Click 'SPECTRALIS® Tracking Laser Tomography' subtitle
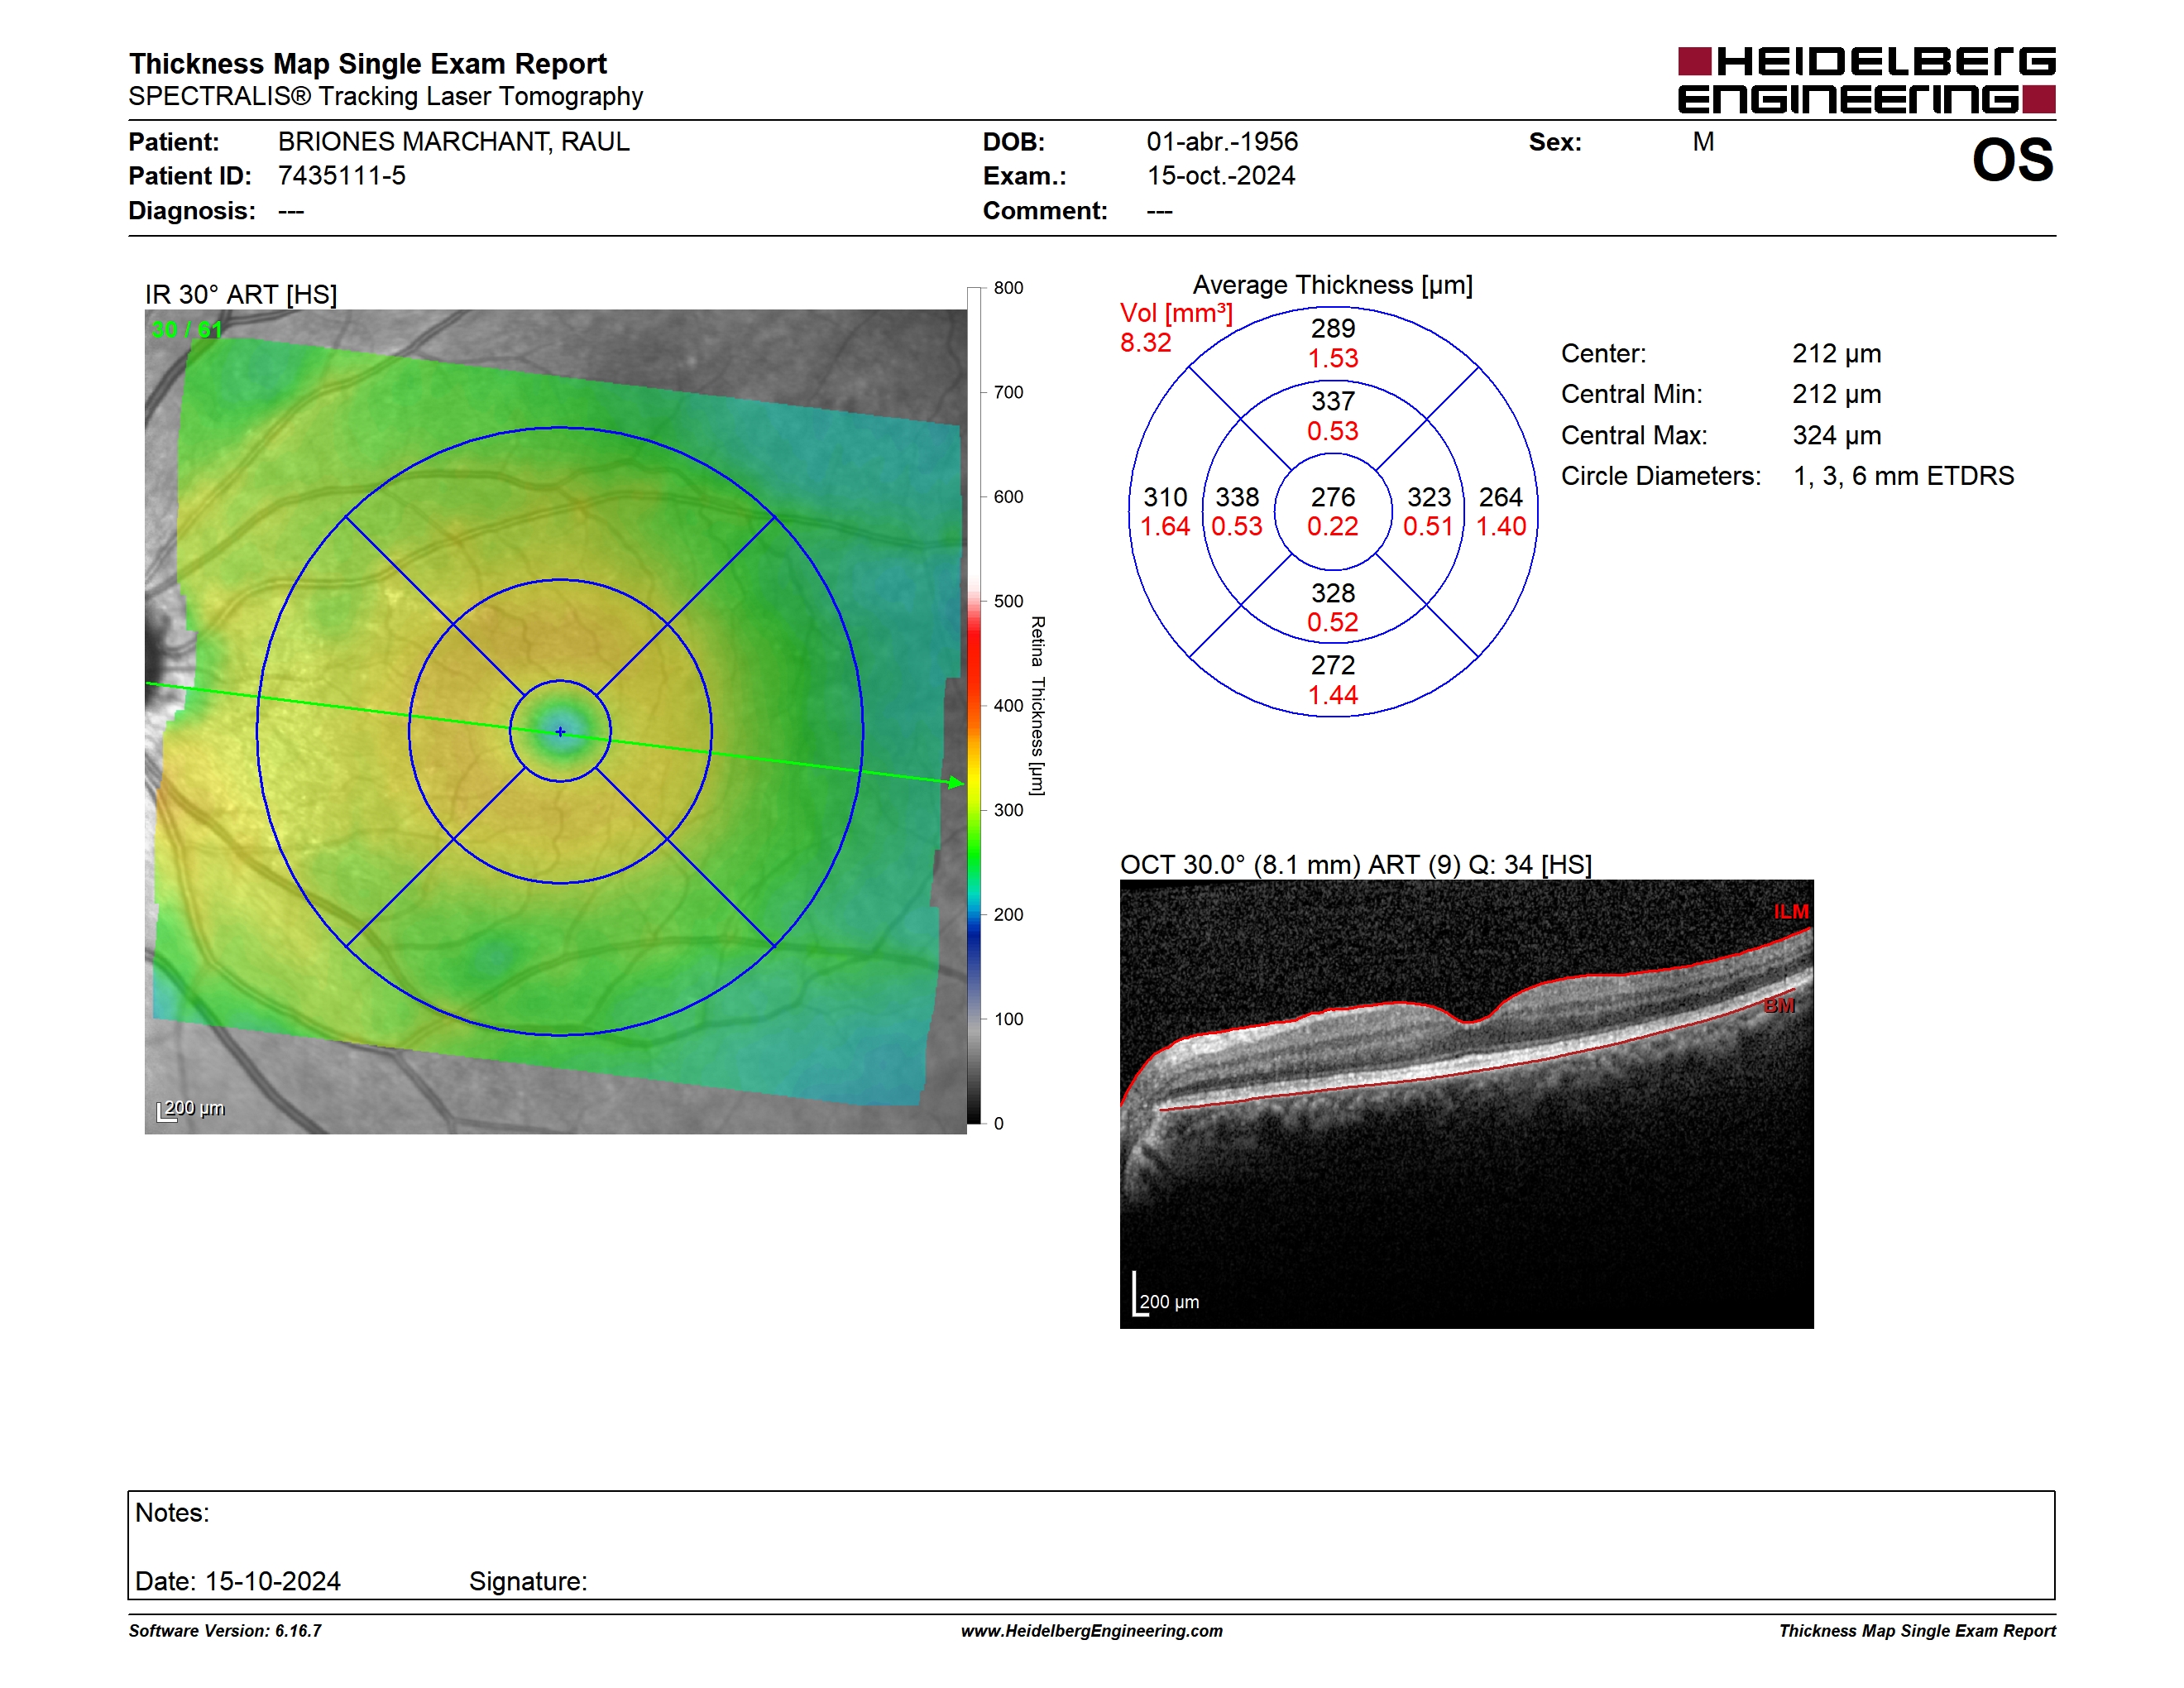Screen dimensions: 2184x1688 (386, 96)
